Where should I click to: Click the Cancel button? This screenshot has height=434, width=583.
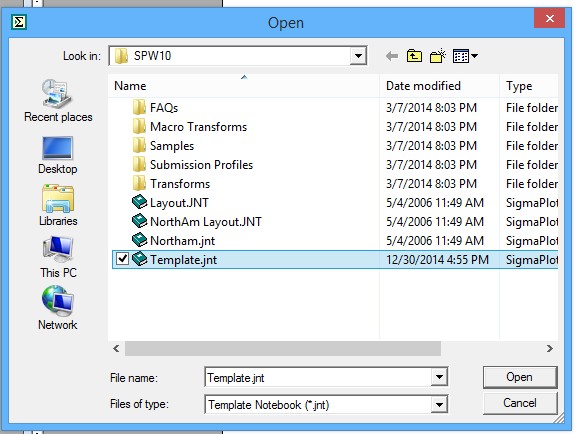point(520,403)
